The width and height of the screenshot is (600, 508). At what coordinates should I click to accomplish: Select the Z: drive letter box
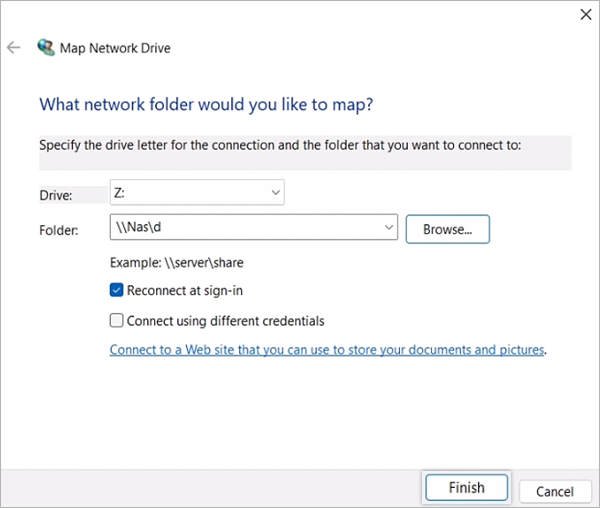click(x=188, y=192)
